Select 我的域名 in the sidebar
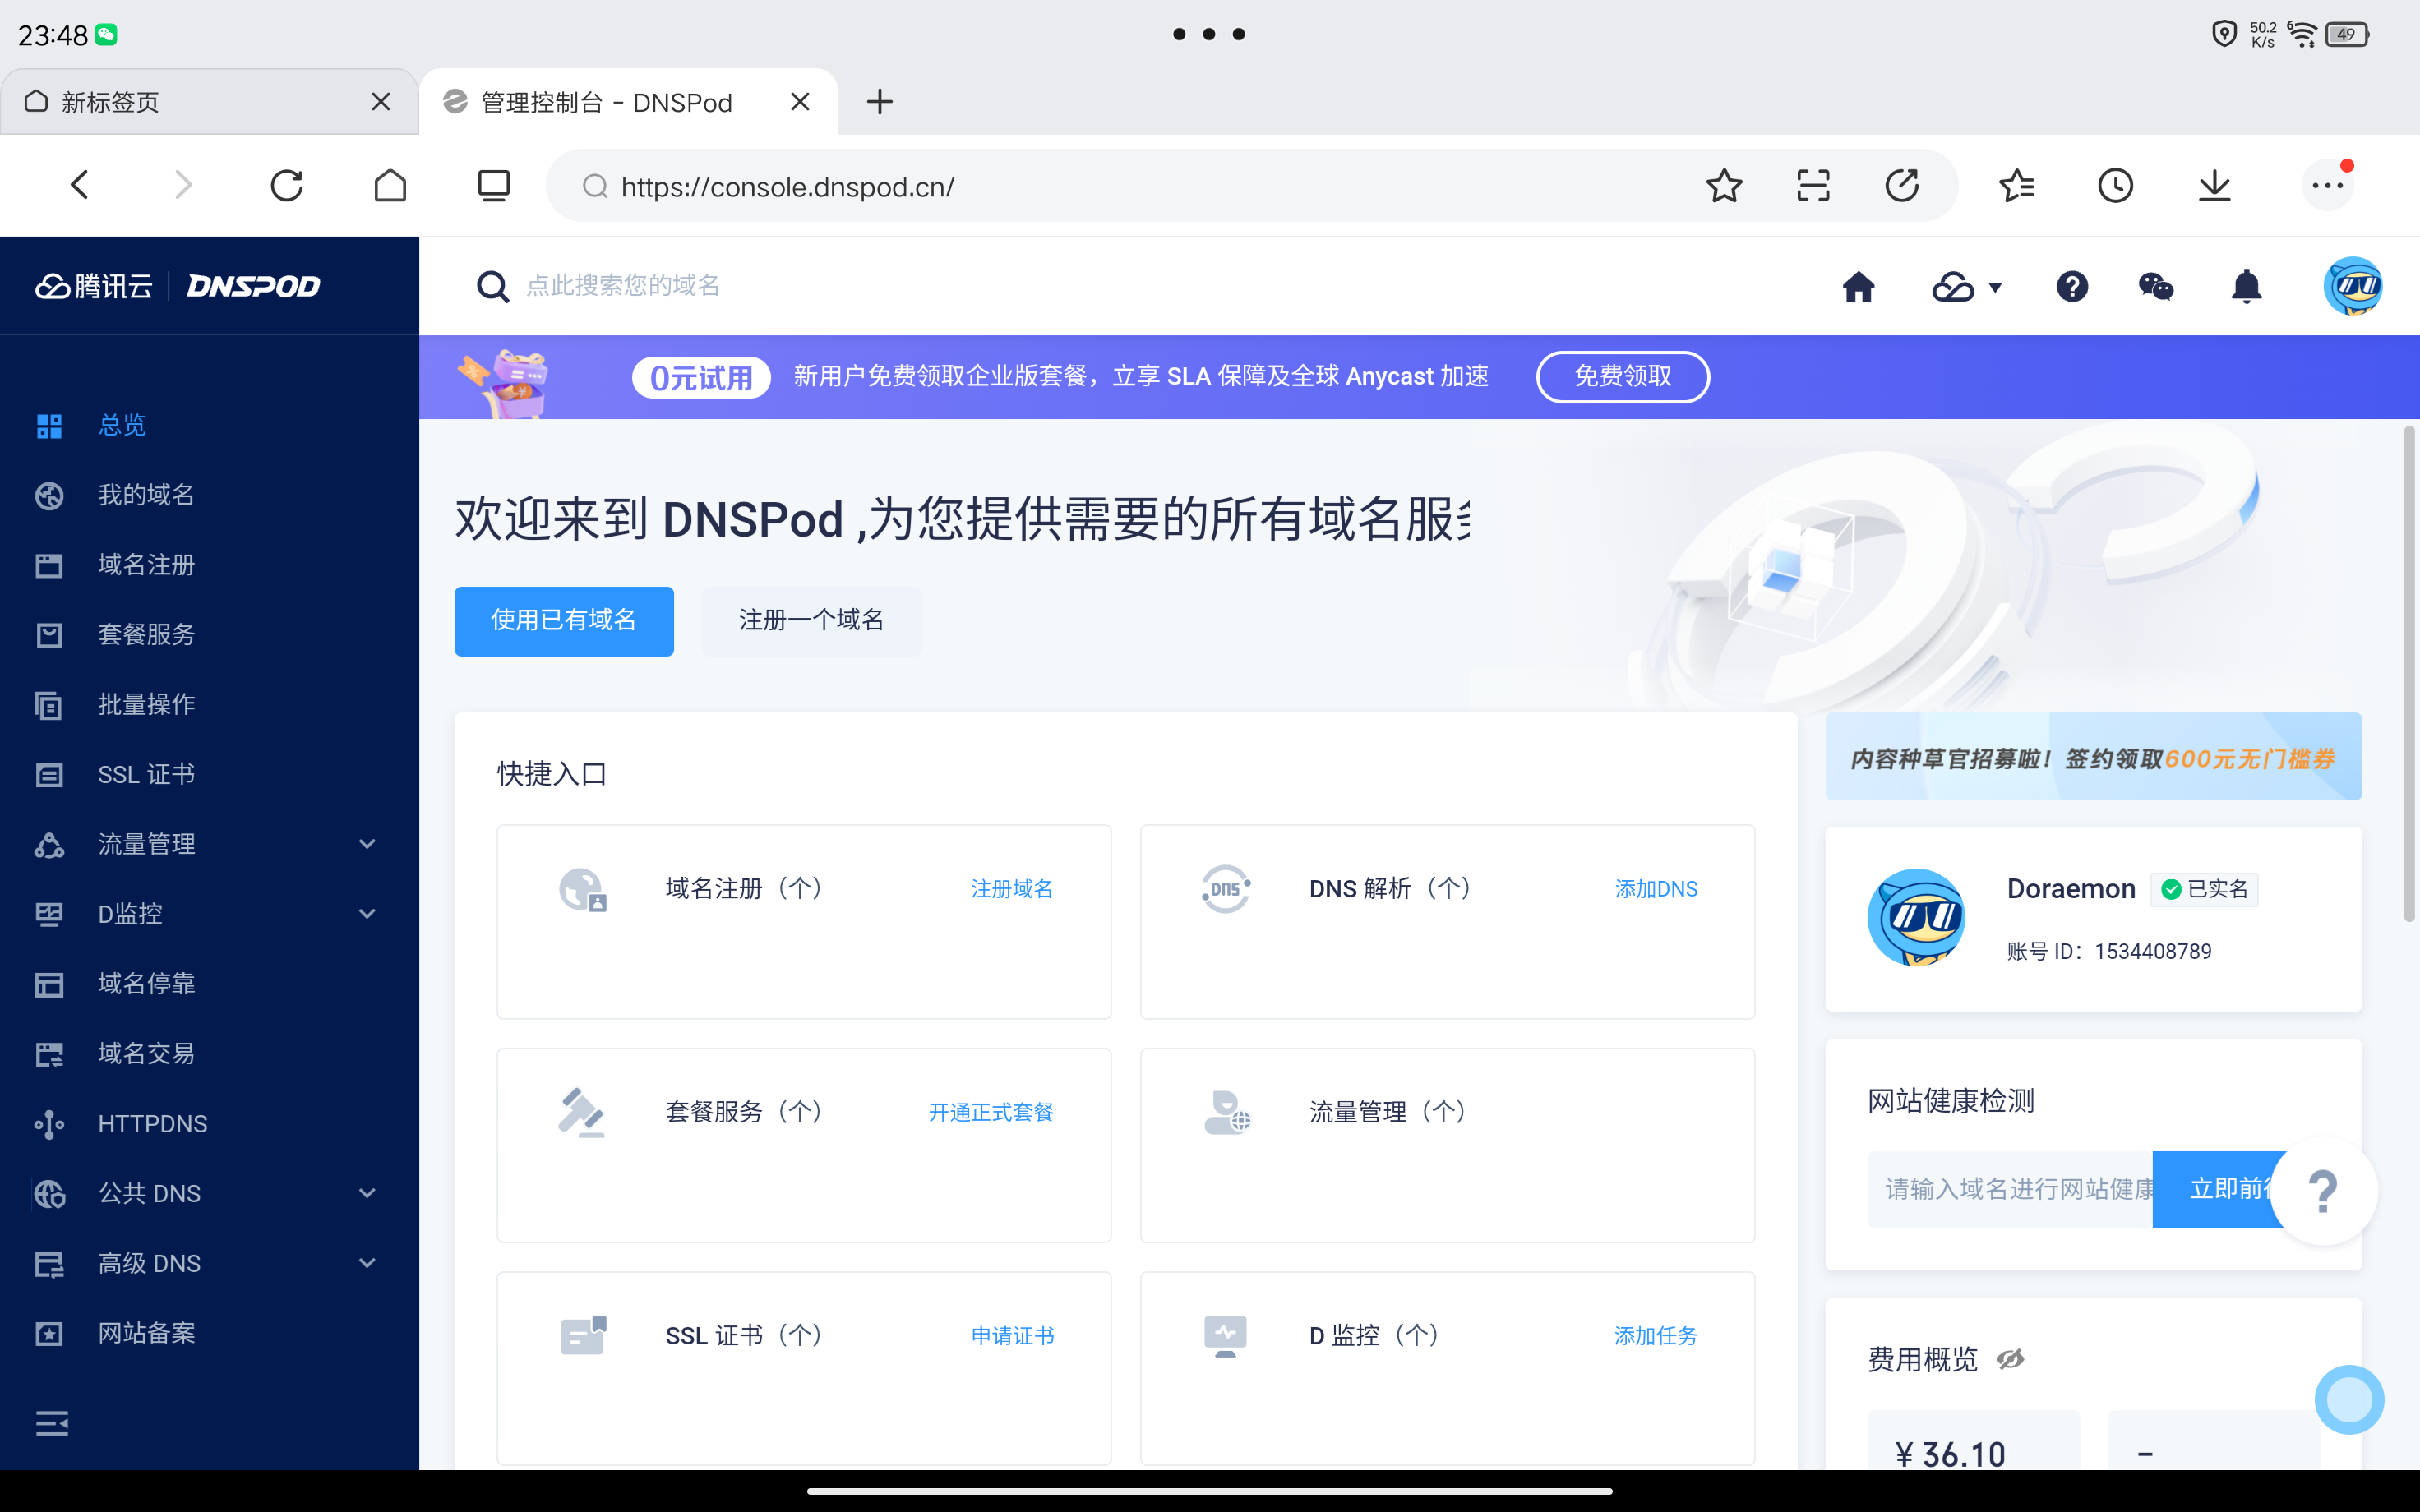Screen dimensions: 2420x1512 click(x=146, y=494)
